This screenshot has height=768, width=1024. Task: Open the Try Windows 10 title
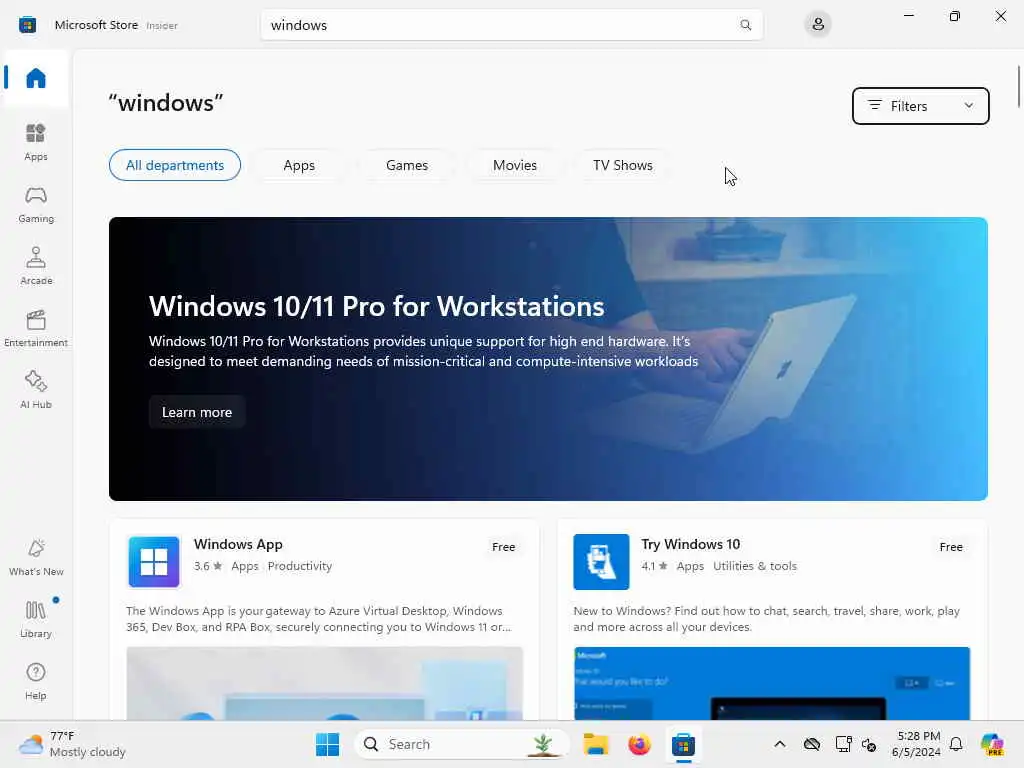tap(690, 544)
